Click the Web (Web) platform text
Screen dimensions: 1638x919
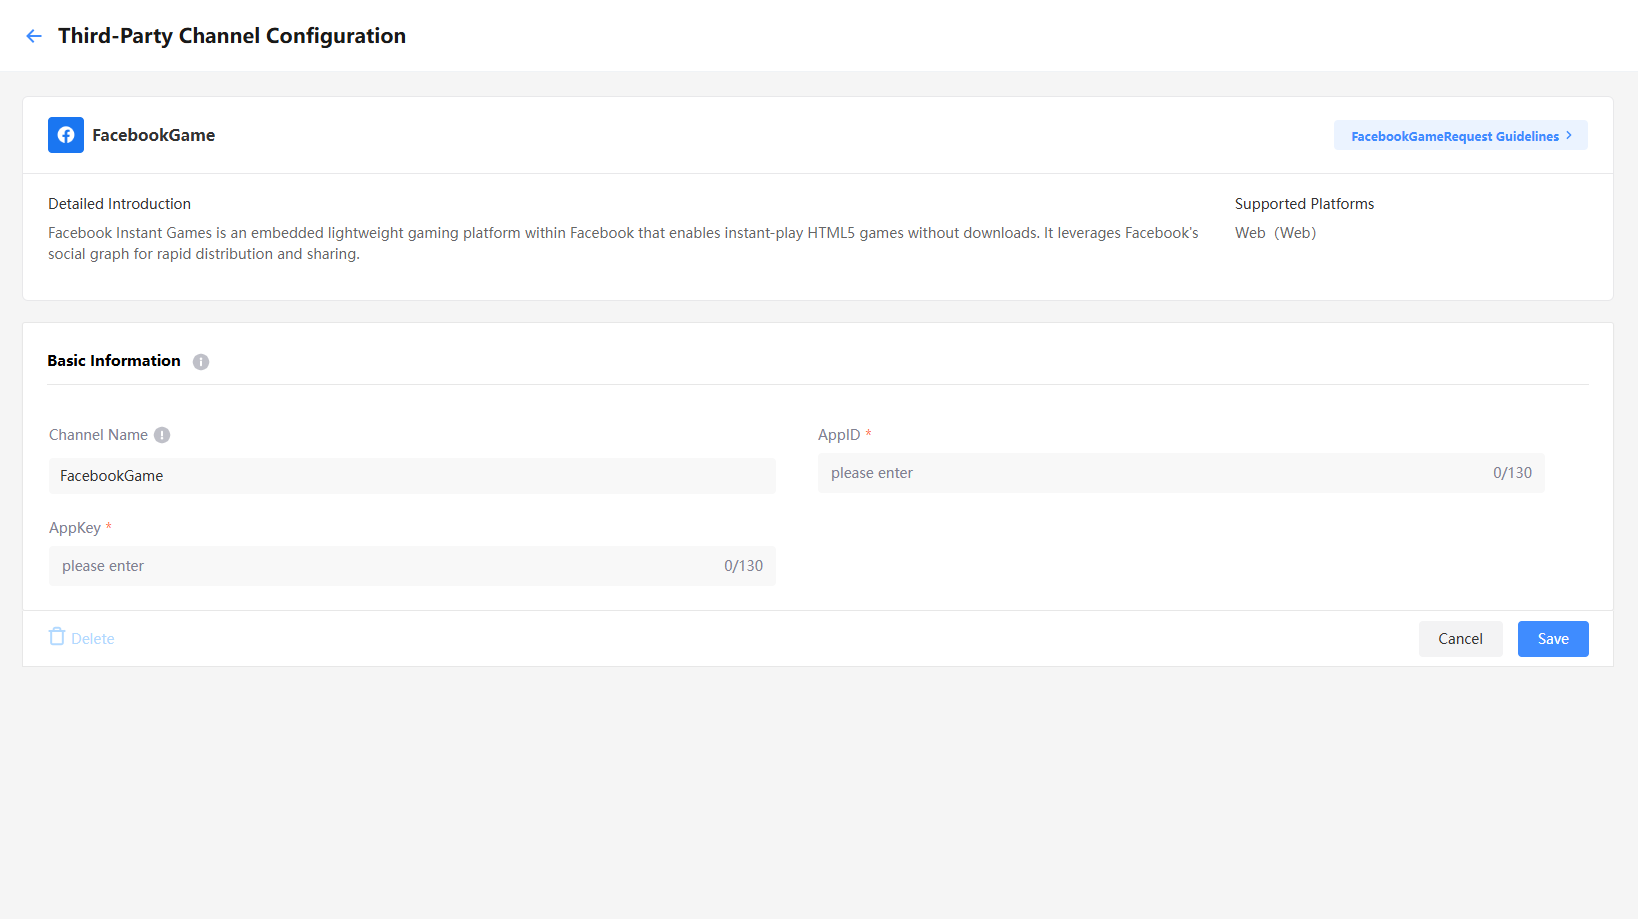(1275, 233)
